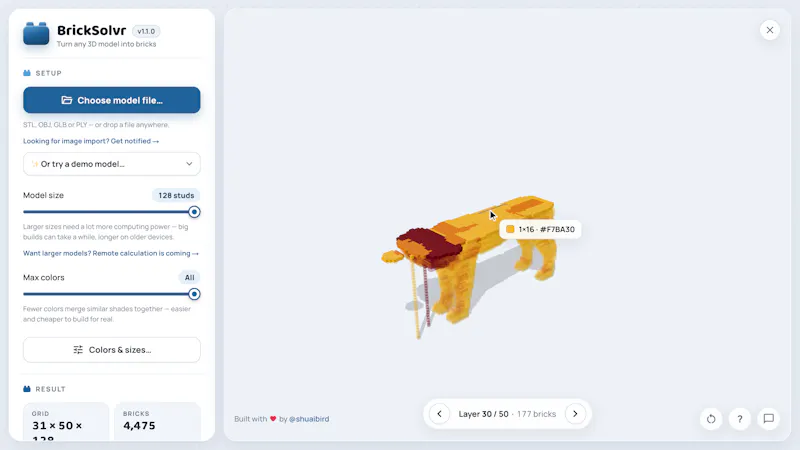This screenshot has width=800, height=450.
Task: Click the 'Model size' label
Action: coord(43,195)
